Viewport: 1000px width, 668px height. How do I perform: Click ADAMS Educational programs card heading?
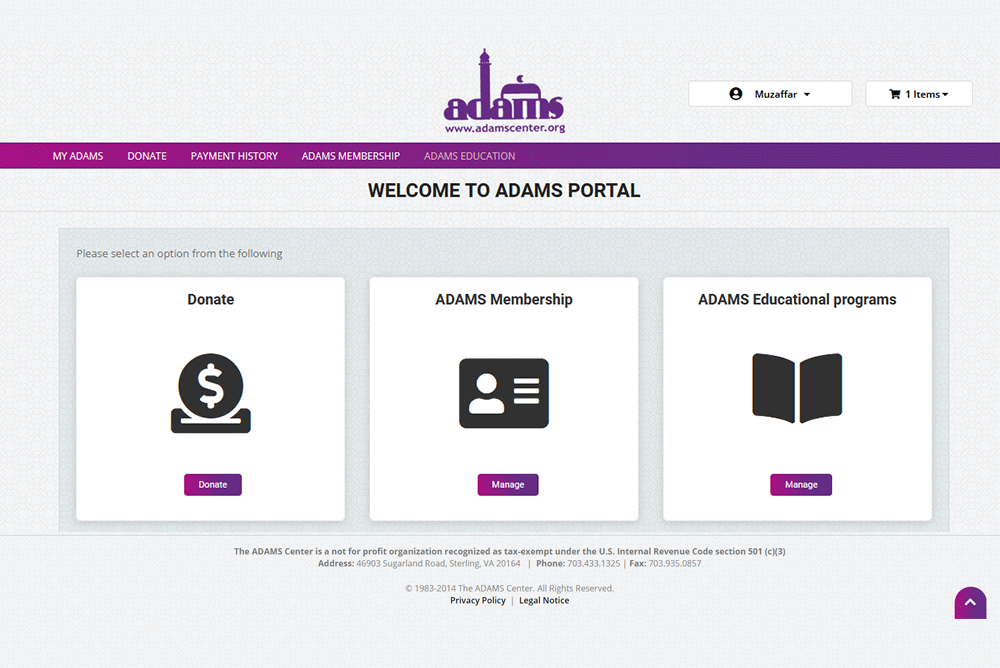[x=797, y=299]
